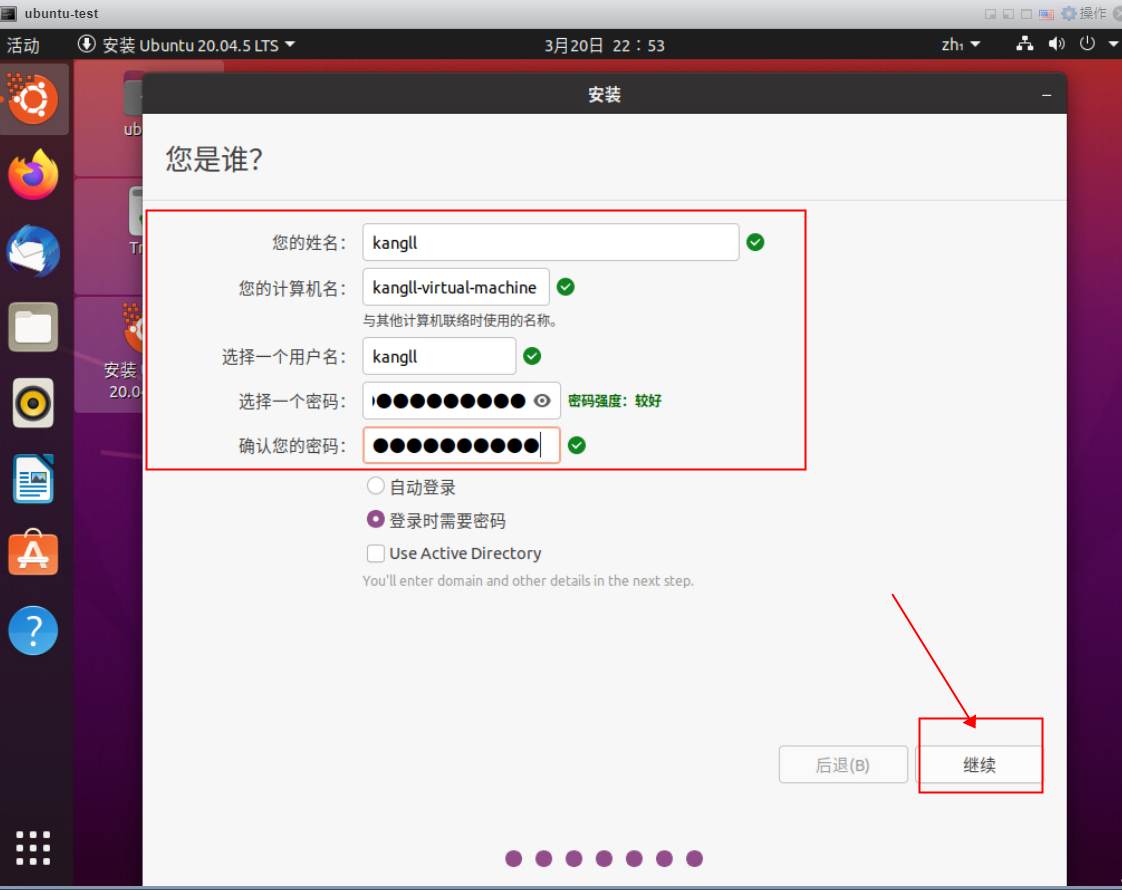Click the flag icon in VM title bar

coord(1046,14)
